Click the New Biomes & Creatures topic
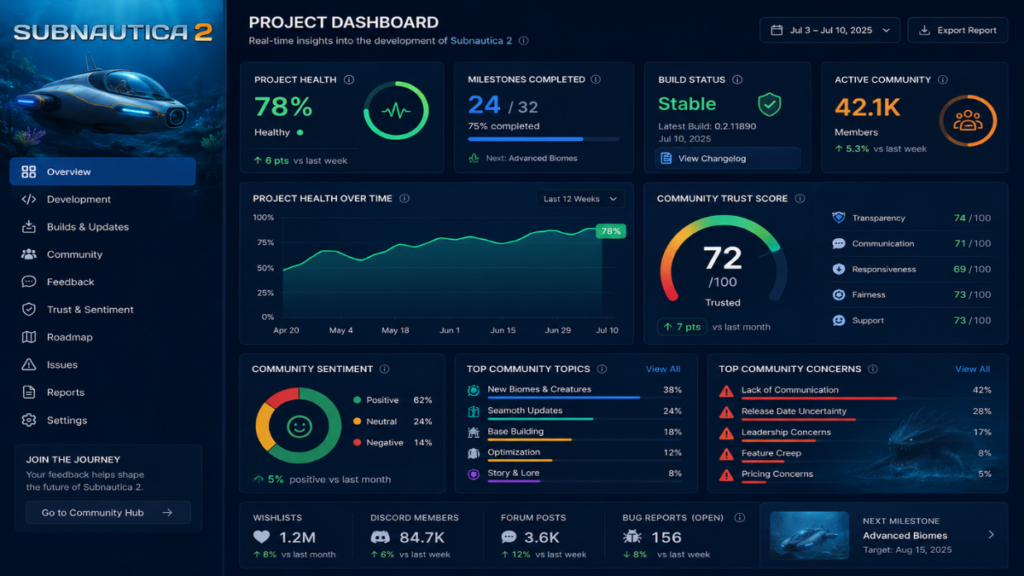This screenshot has width=1024, height=576. pos(575,390)
